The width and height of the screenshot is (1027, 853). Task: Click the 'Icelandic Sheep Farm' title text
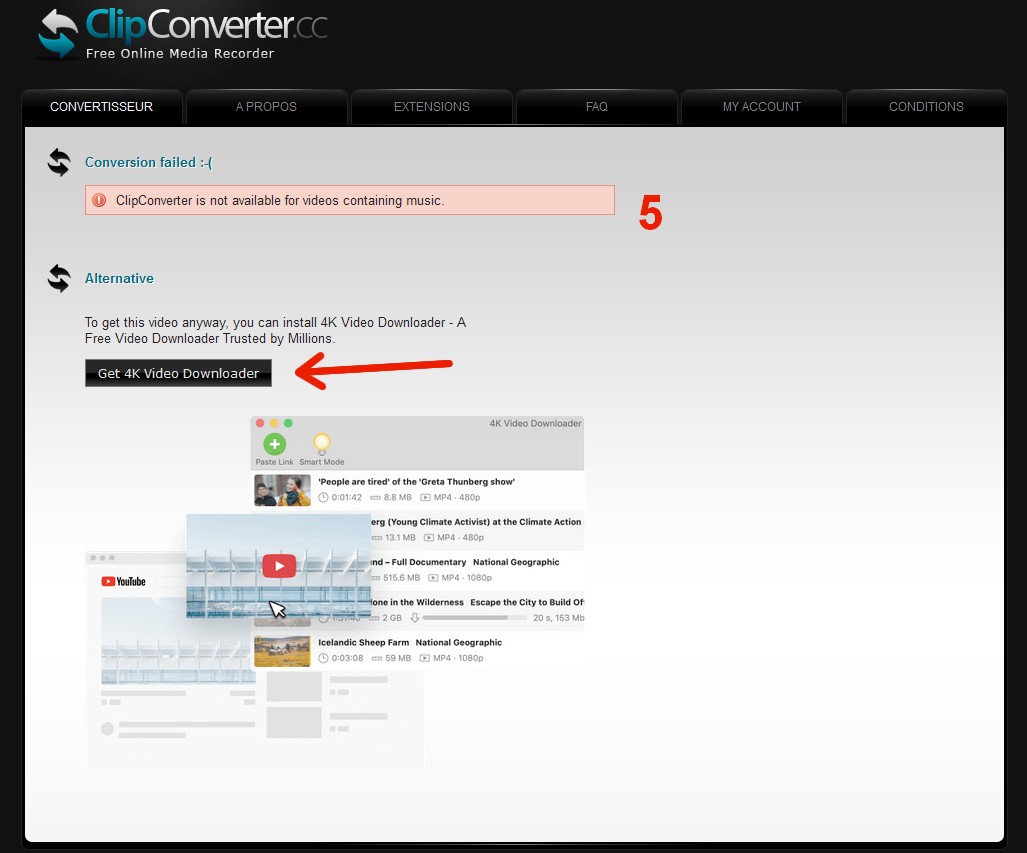point(364,643)
